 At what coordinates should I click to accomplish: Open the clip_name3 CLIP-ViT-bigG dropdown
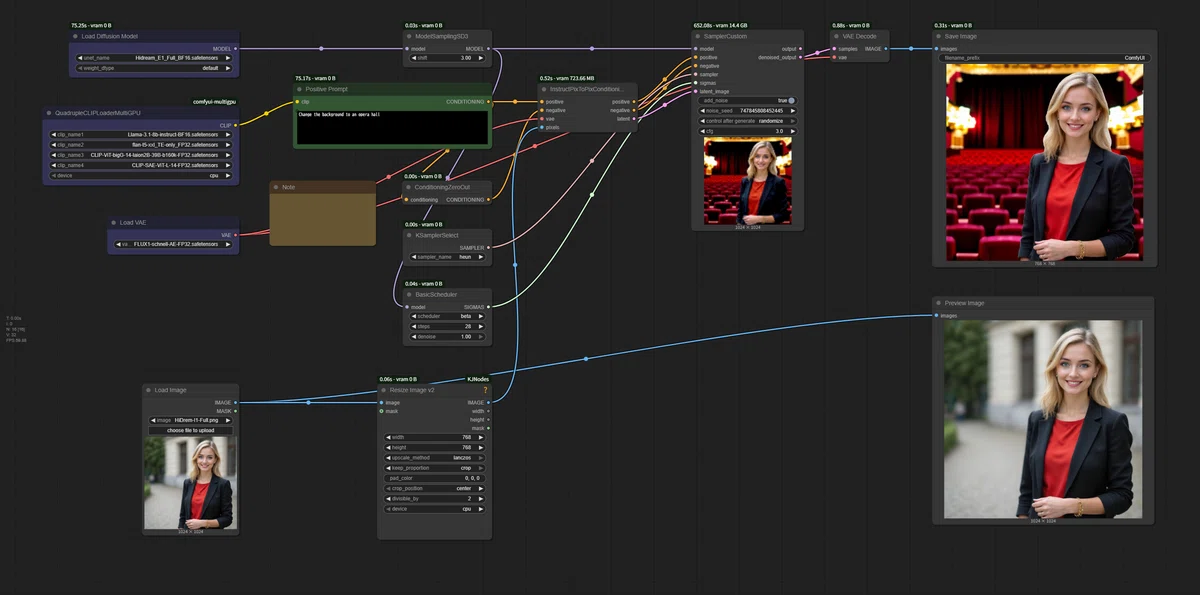pos(141,155)
